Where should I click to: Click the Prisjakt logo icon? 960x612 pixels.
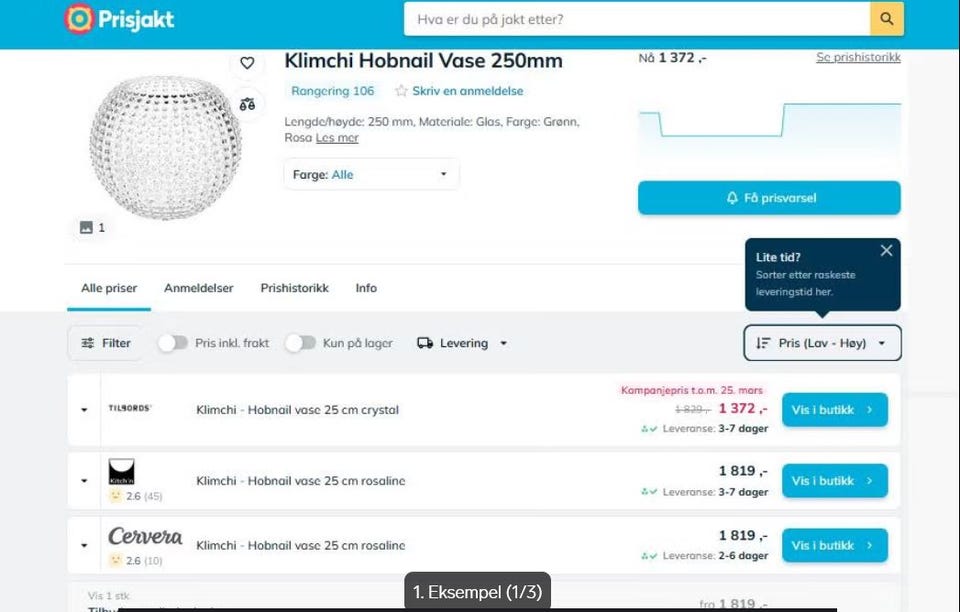[x=79, y=19]
